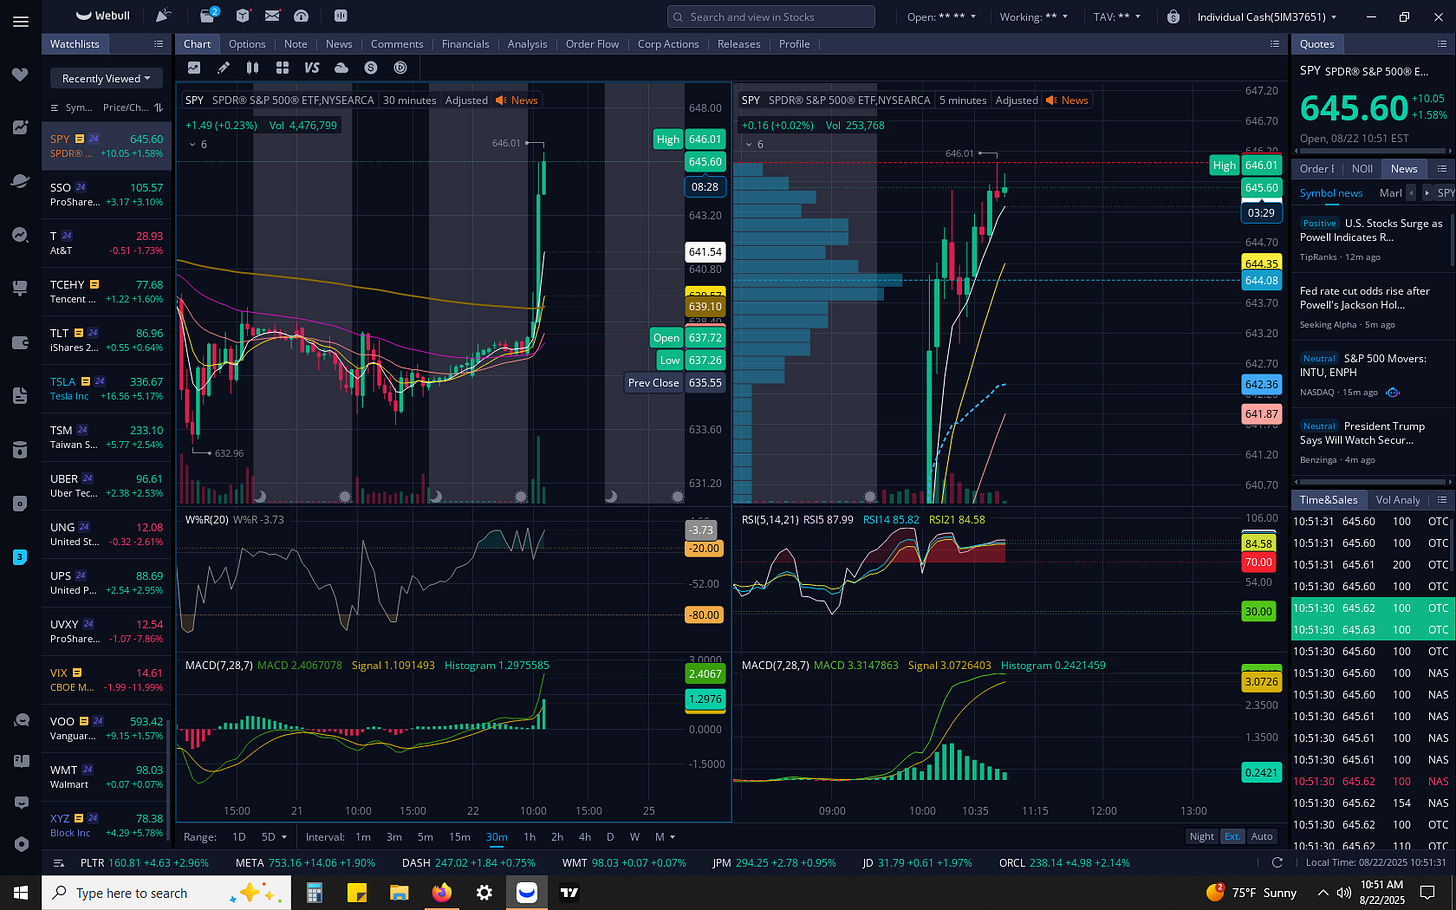Viewport: 1456px width, 910px height.
Task: Click the cloud save icon in chart toolbar
Action: (341, 67)
